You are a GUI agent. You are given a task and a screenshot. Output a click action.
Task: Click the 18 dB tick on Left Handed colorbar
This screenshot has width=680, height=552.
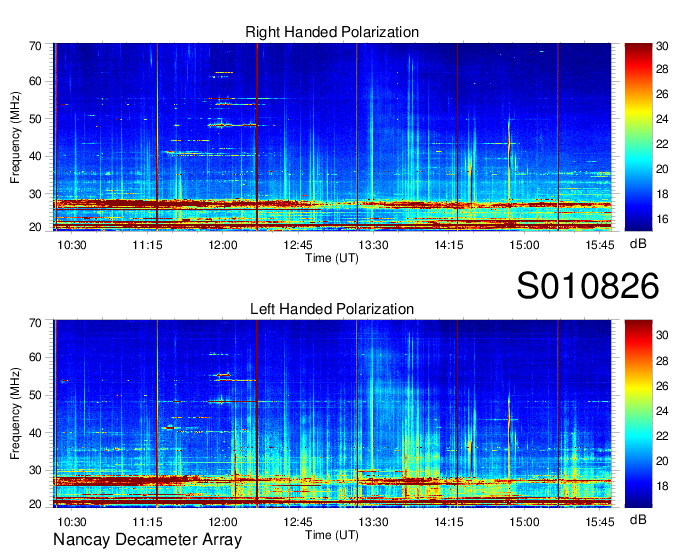coord(662,486)
